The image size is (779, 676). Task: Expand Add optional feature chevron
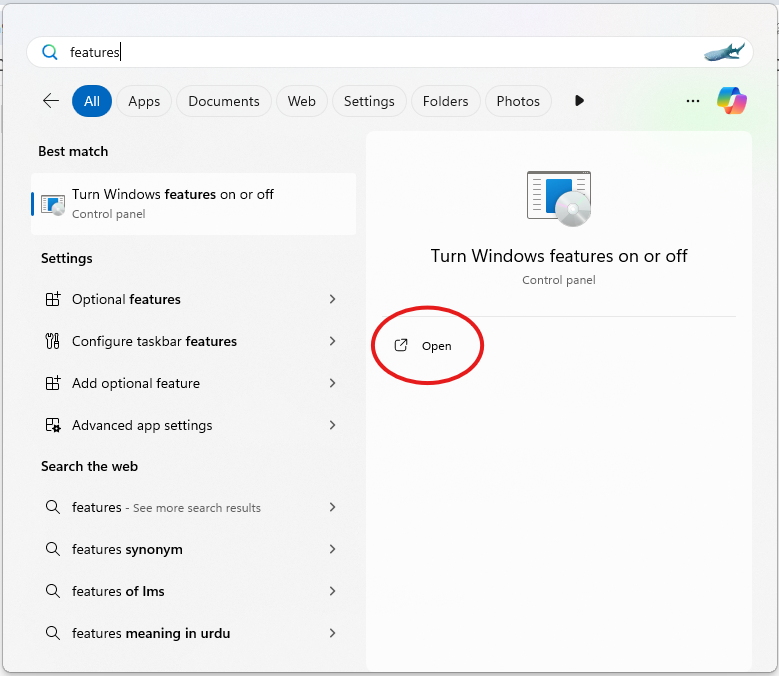332,383
